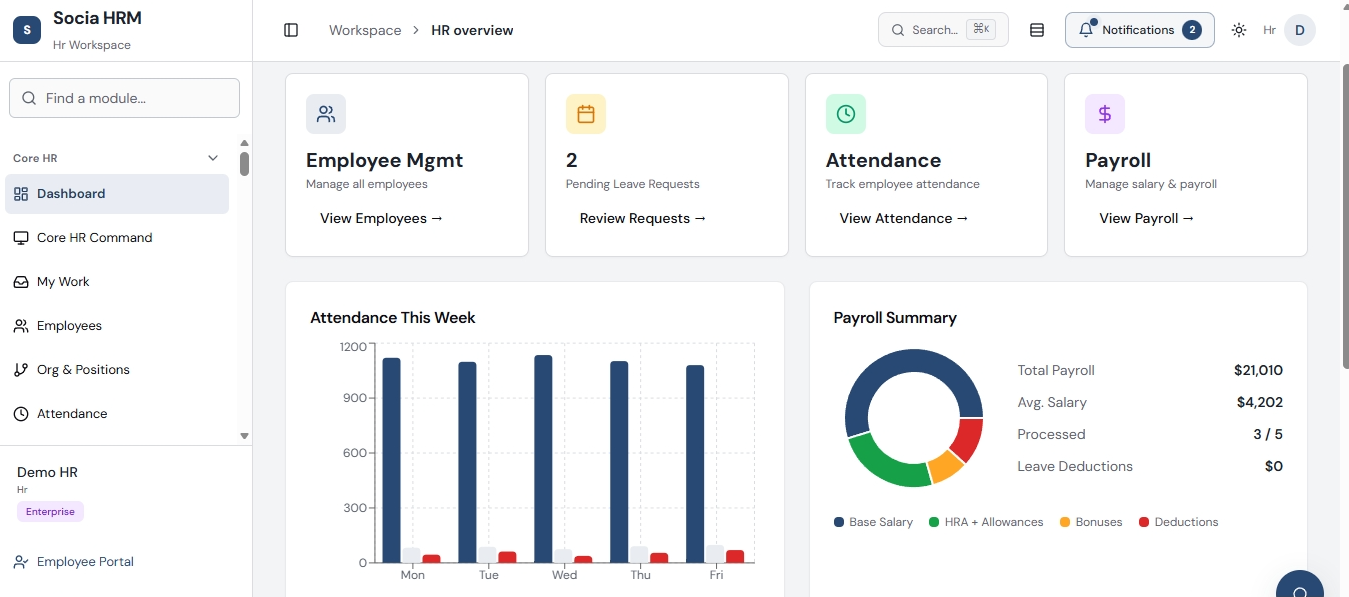The width and height of the screenshot is (1349, 597).
Task: Click the Enterprise plan badge
Action: pyautogui.click(x=50, y=512)
